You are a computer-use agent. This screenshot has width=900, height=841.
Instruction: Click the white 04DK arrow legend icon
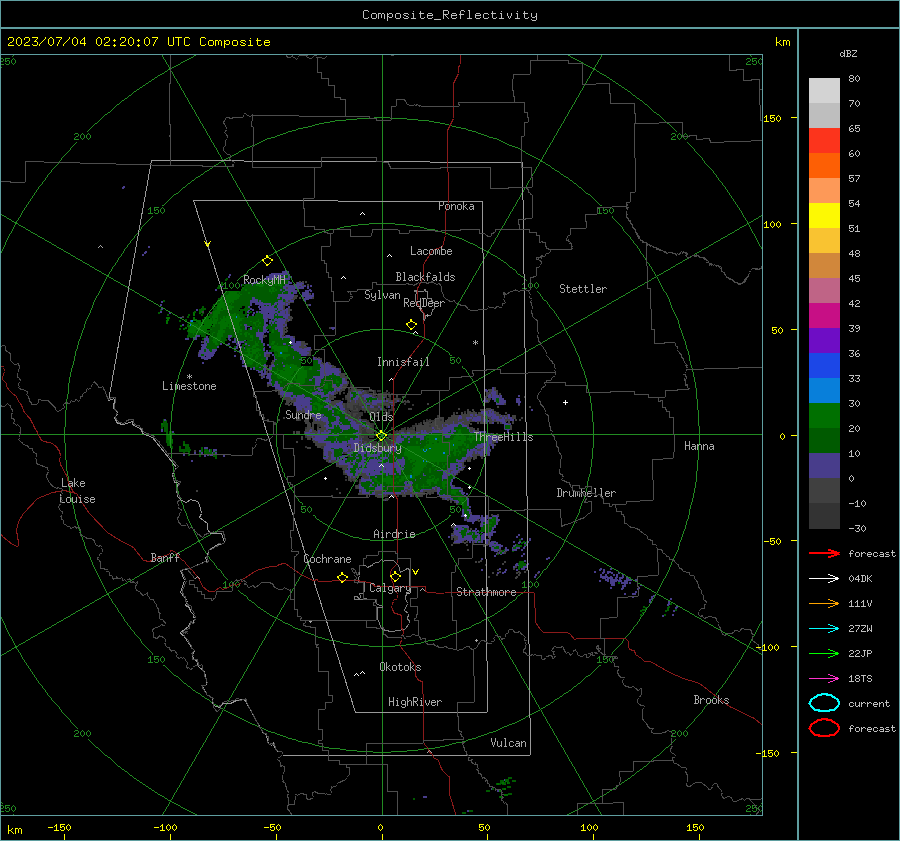824,579
